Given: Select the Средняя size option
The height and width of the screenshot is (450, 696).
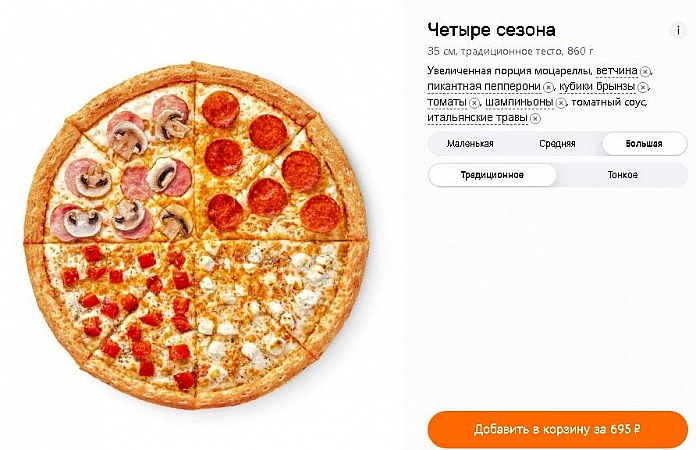Looking at the screenshot, I should click(557, 144).
